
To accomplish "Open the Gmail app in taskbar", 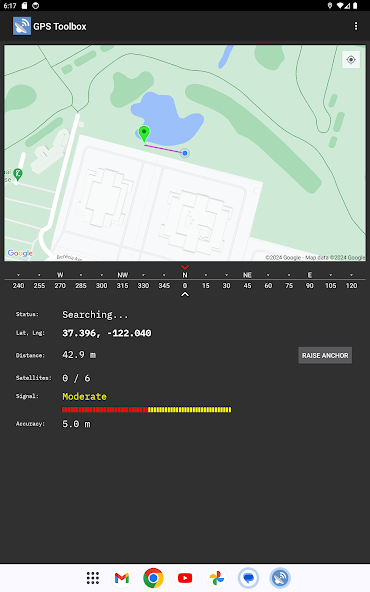I will [x=122, y=578].
